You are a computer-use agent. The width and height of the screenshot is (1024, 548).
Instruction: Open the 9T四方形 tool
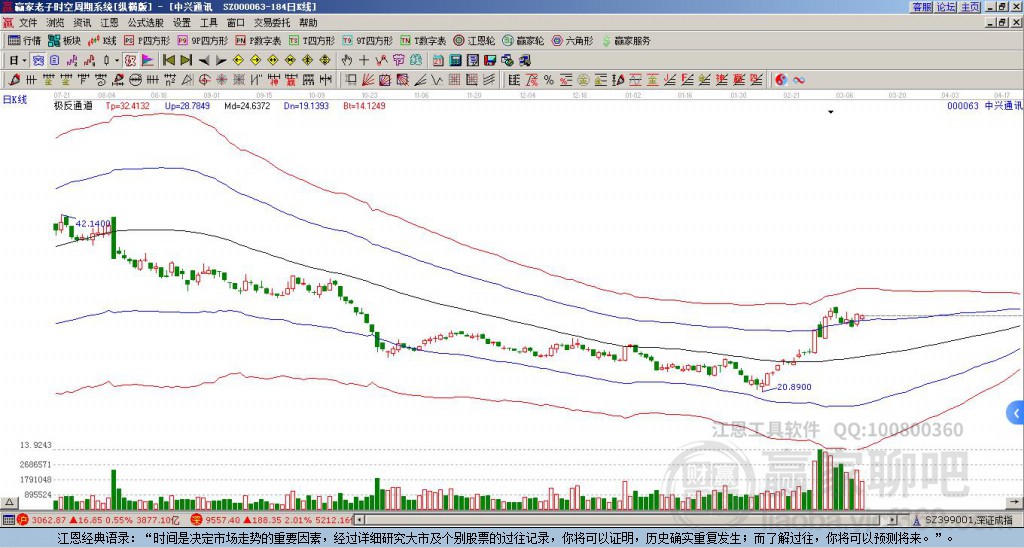367,40
